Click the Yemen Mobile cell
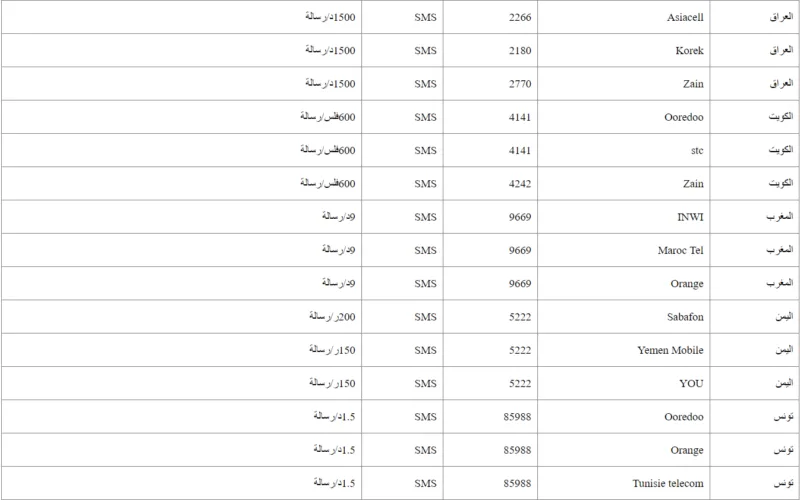The width and height of the screenshot is (800, 500). tap(671, 350)
